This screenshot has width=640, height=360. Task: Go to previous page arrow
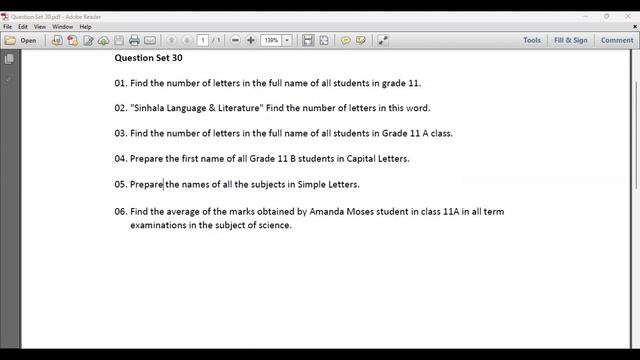(171, 40)
